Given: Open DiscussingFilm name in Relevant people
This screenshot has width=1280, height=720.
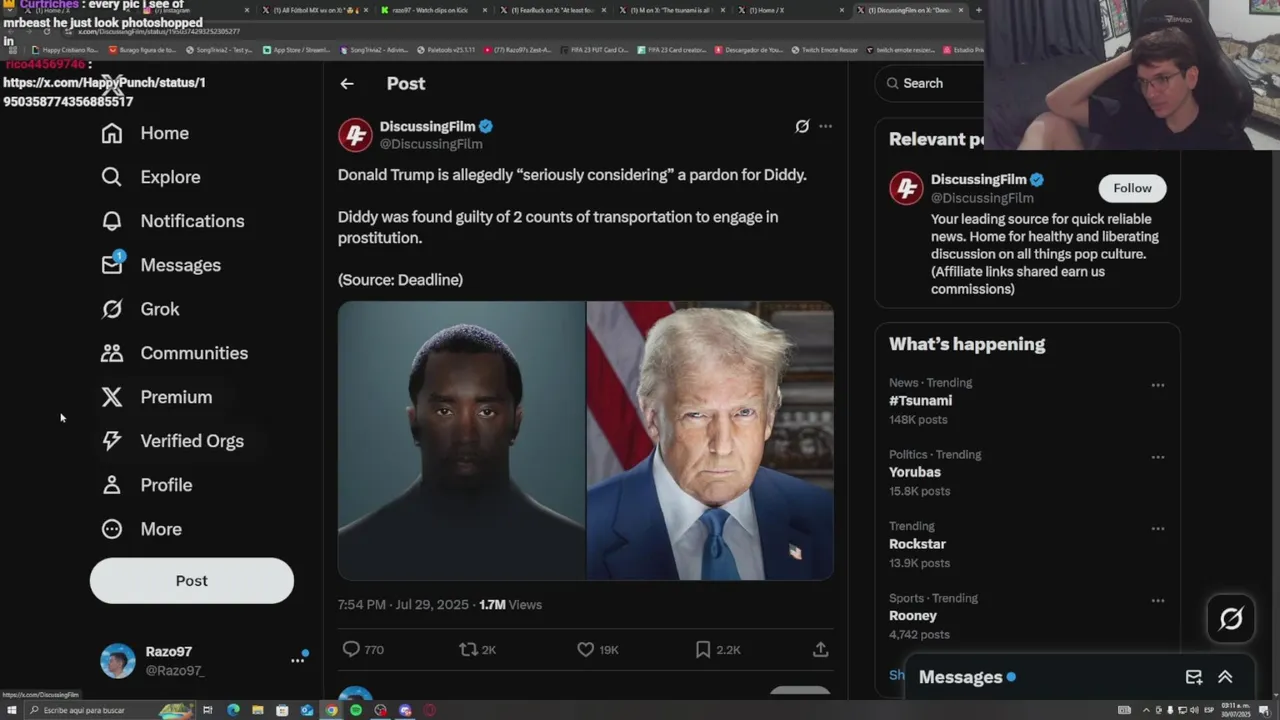Looking at the screenshot, I should (978, 180).
